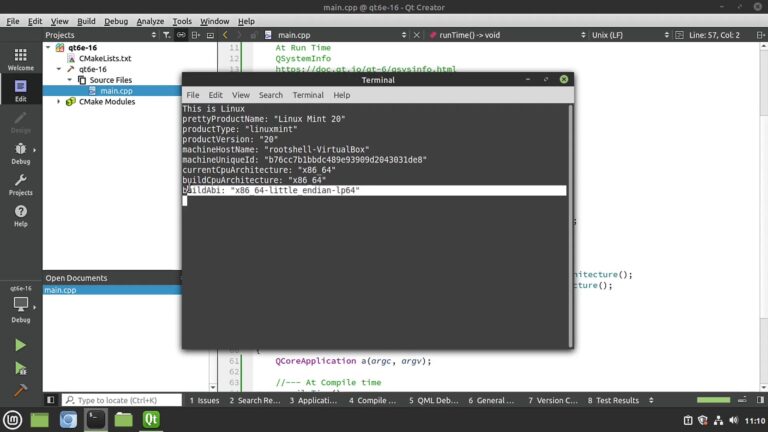768x432 pixels.
Task: Open the Search Results pane
Action: [x=255, y=400]
